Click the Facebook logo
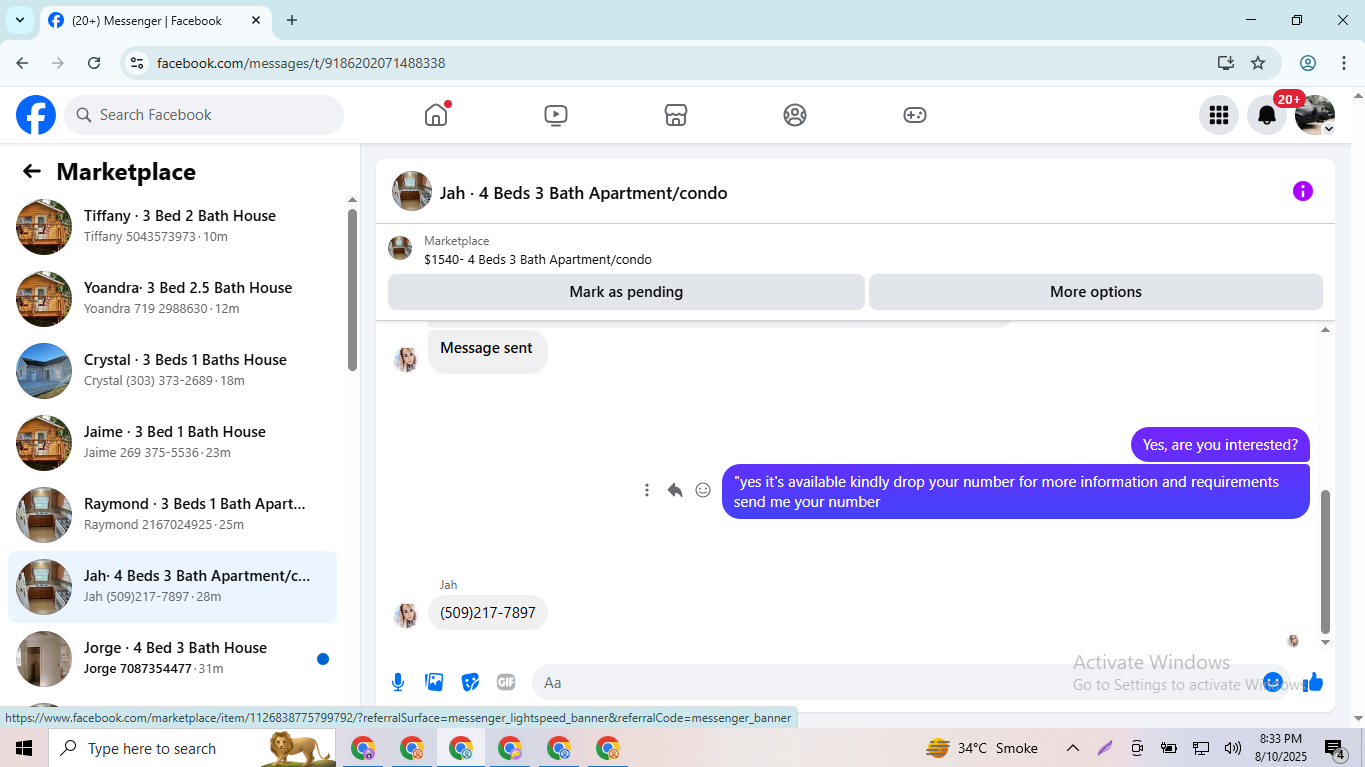 [36, 115]
